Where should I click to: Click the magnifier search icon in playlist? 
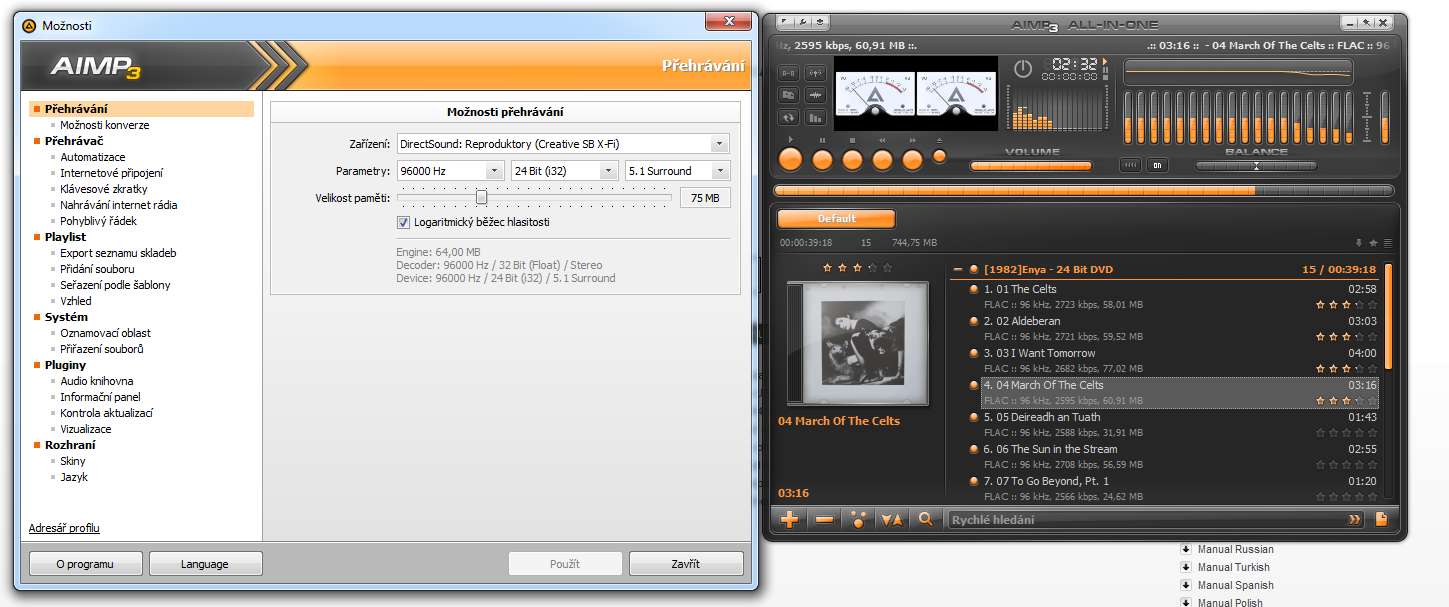coord(926,520)
